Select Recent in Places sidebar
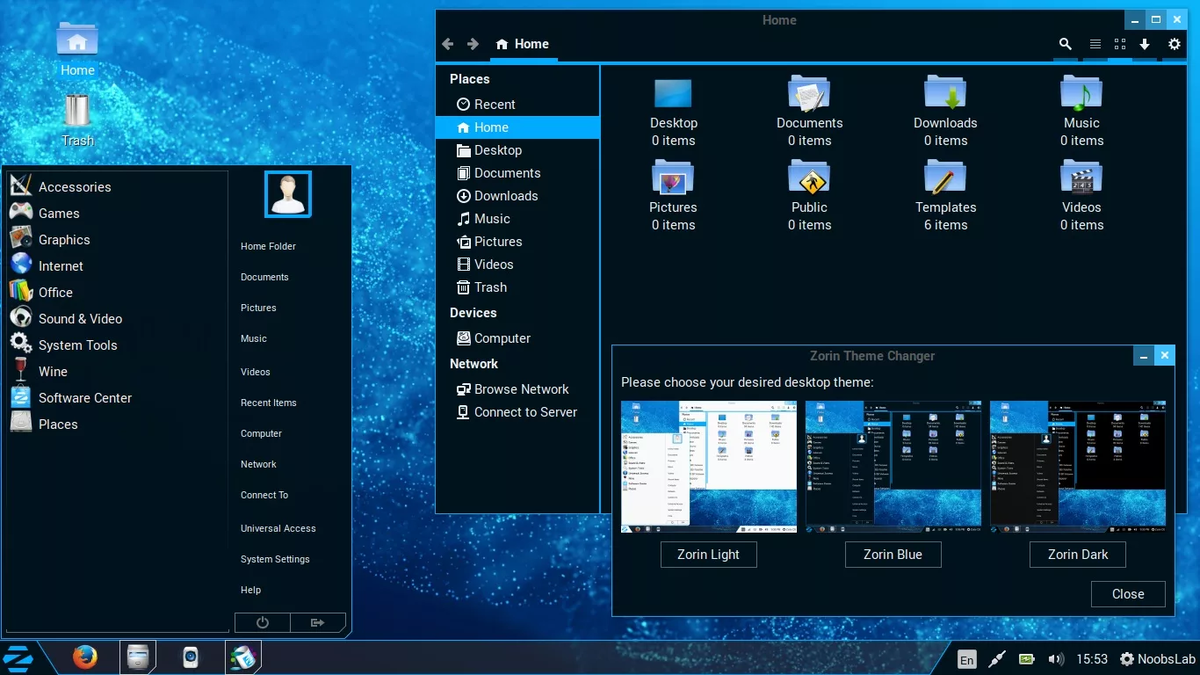 pyautogui.click(x=517, y=104)
